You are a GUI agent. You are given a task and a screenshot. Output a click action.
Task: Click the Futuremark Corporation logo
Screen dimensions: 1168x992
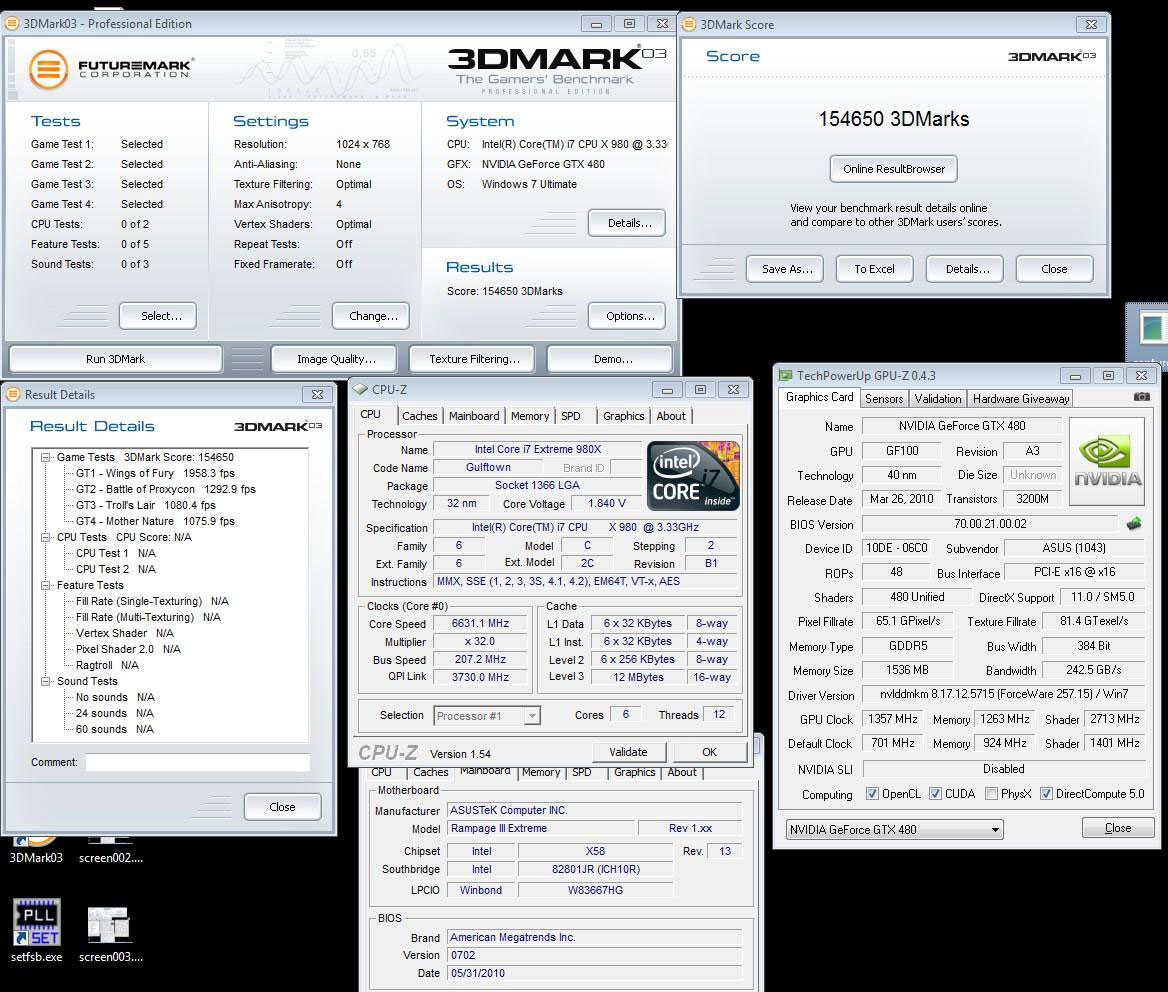tap(110, 68)
